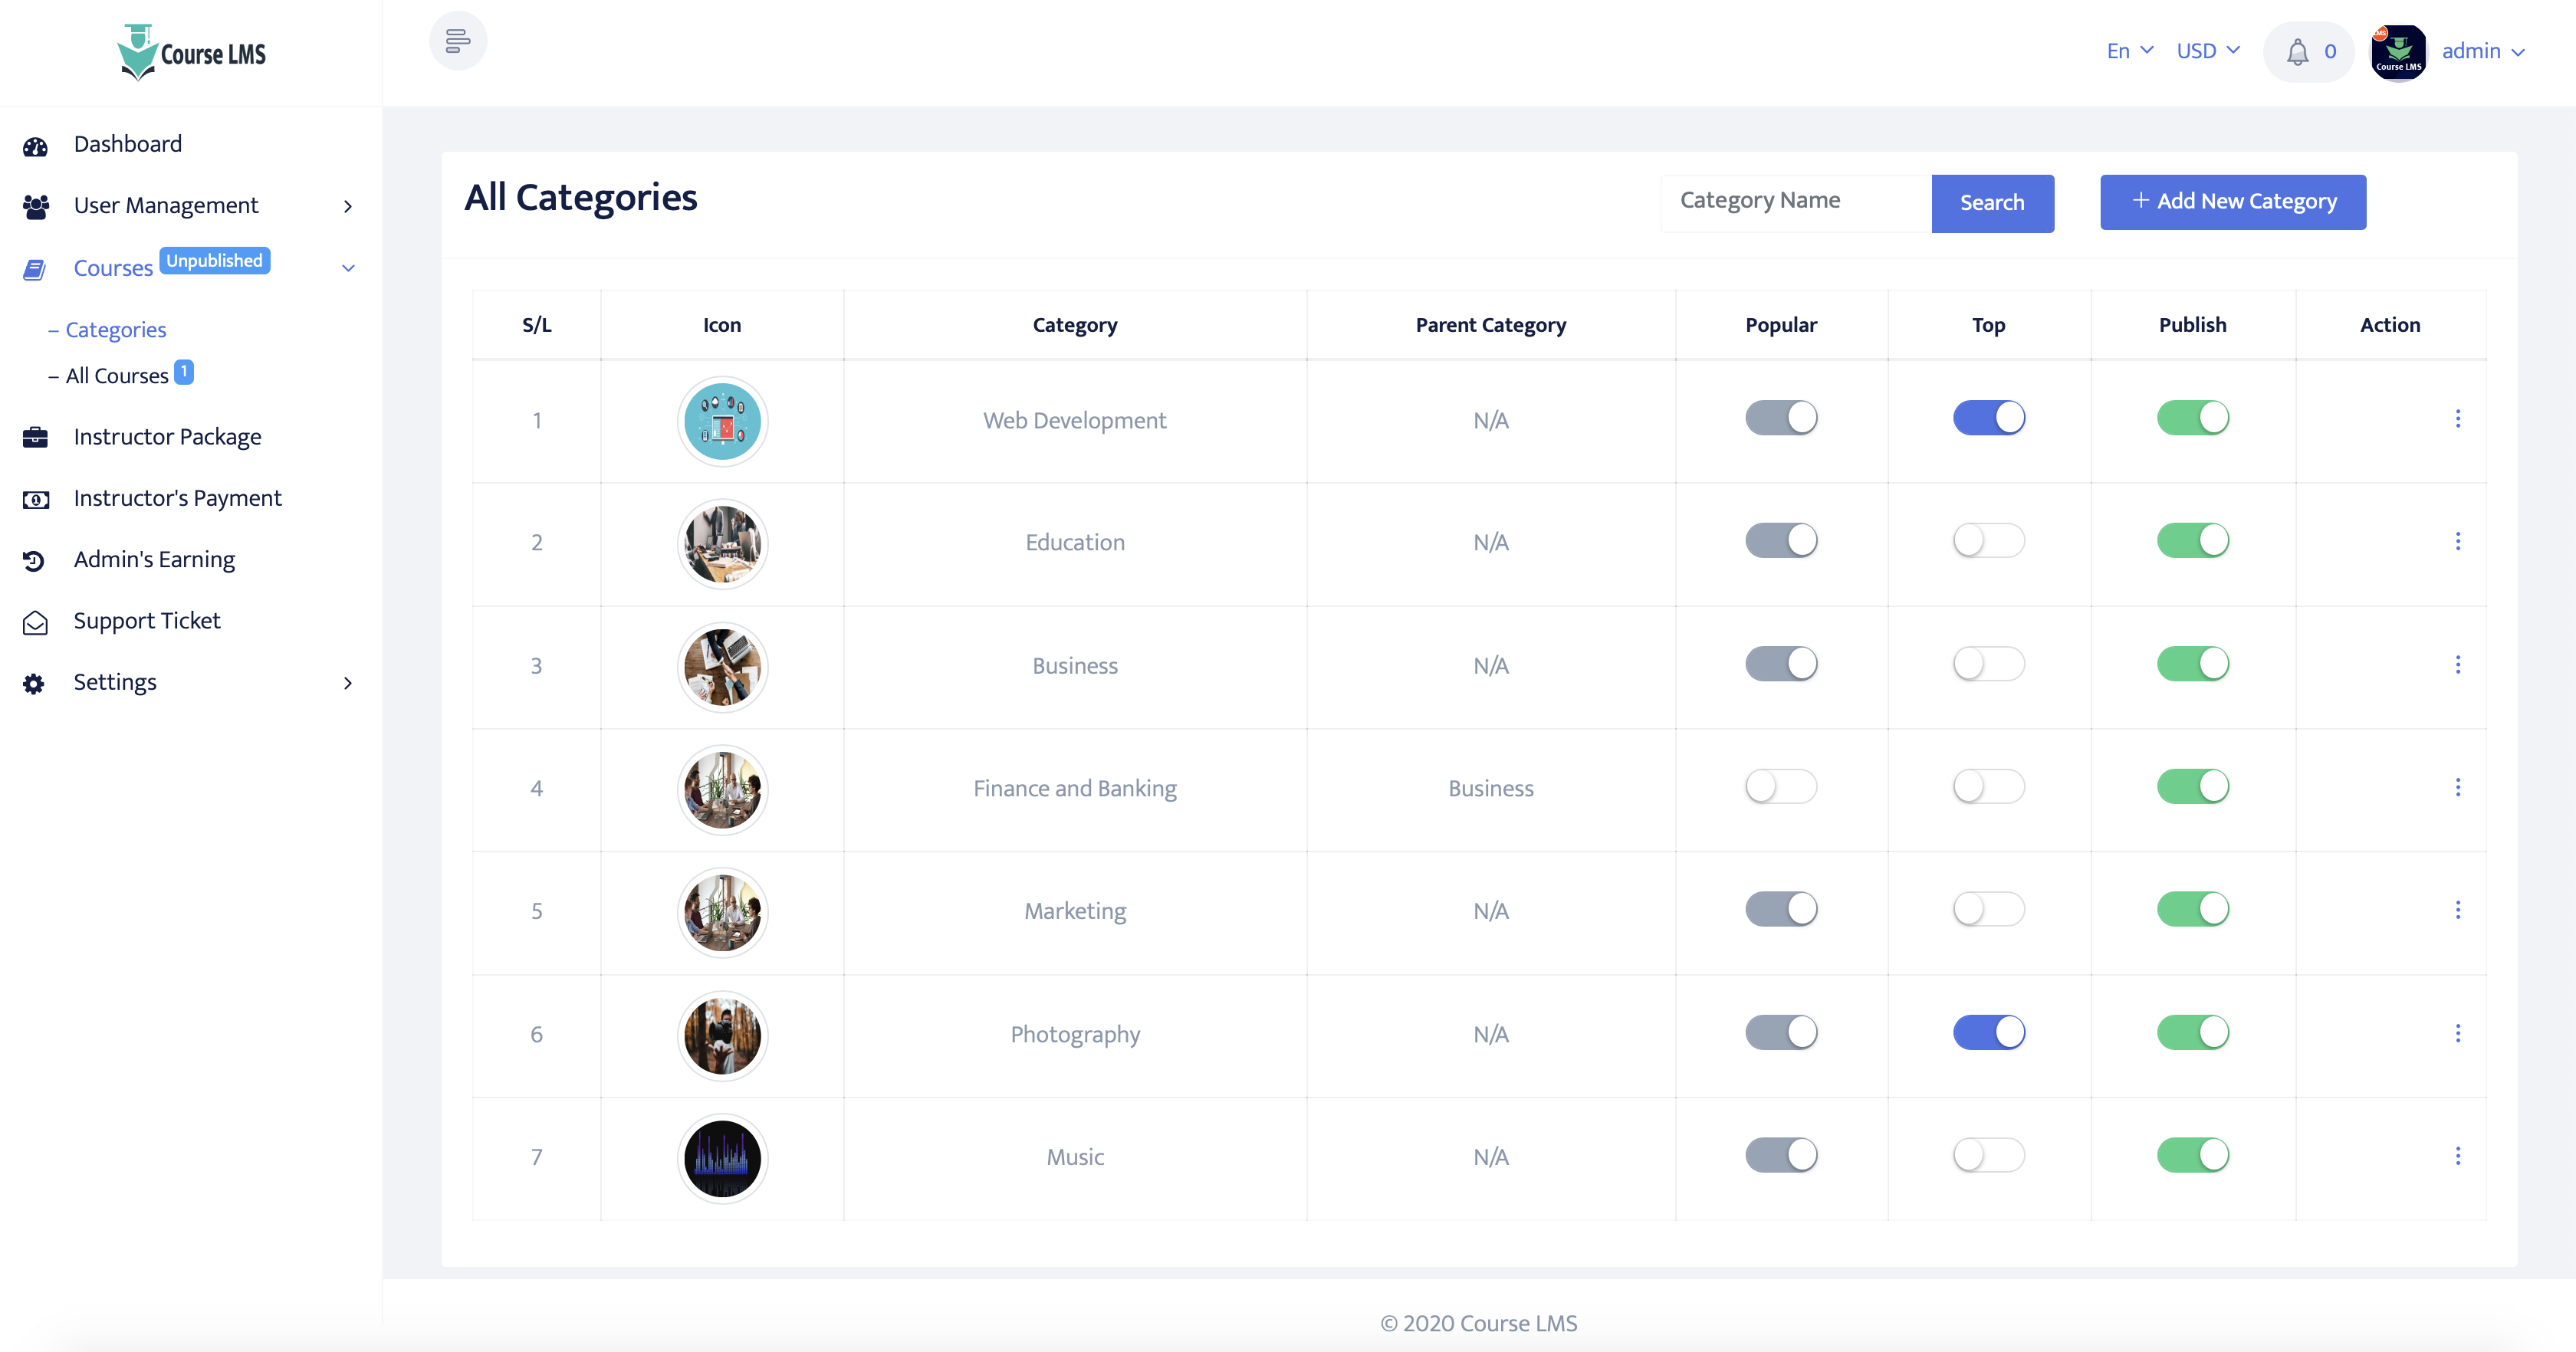Image resolution: width=2576 pixels, height=1352 pixels.
Task: Open the USD currency dropdown
Action: coord(2207,51)
